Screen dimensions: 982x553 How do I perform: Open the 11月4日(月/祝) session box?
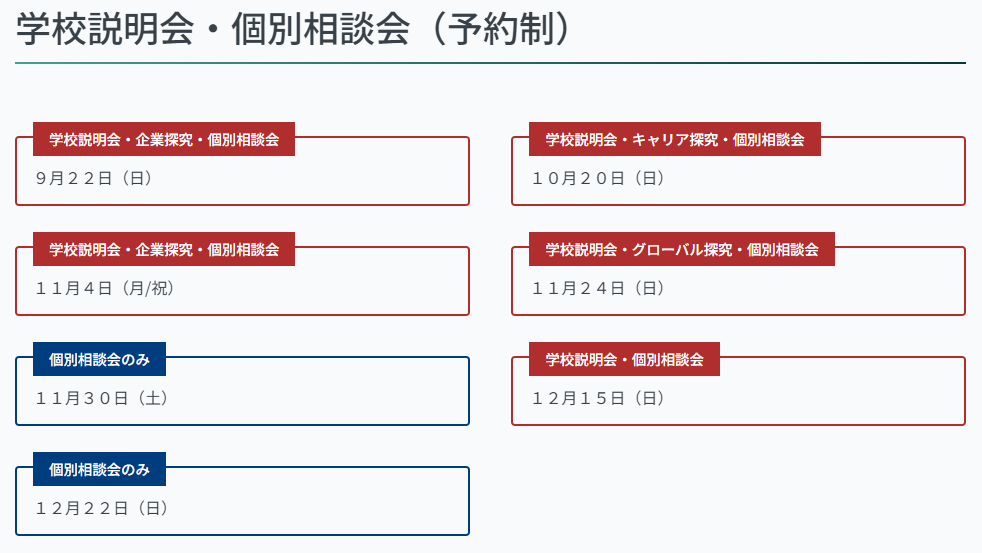click(x=242, y=281)
